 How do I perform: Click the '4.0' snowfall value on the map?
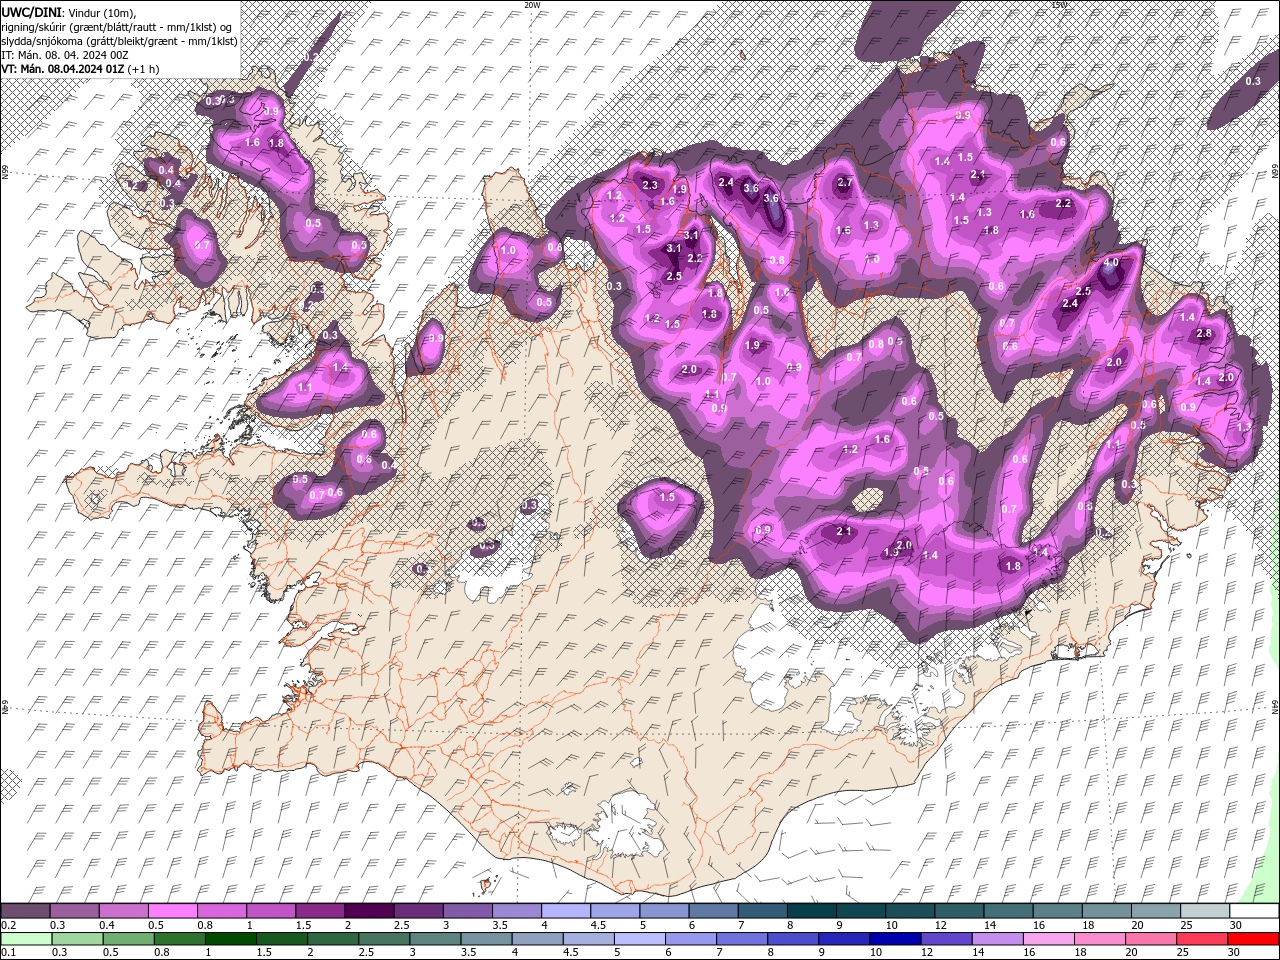click(x=1111, y=263)
